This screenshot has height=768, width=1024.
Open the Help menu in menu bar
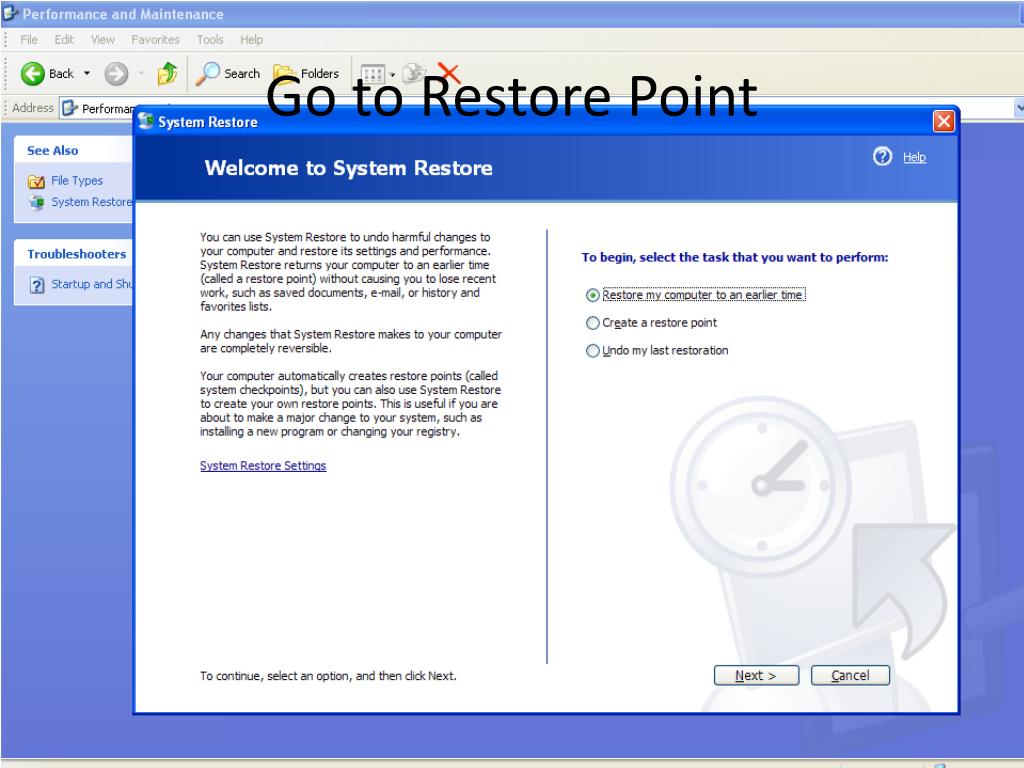[251, 40]
